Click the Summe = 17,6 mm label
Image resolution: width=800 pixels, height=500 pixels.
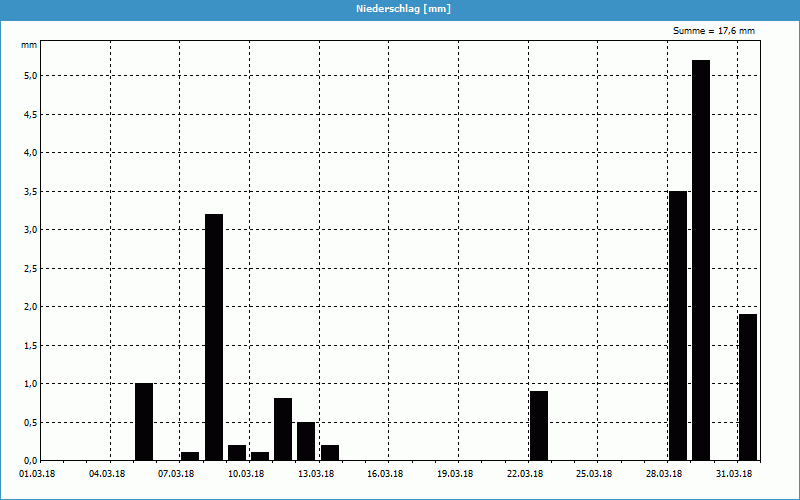tap(714, 31)
